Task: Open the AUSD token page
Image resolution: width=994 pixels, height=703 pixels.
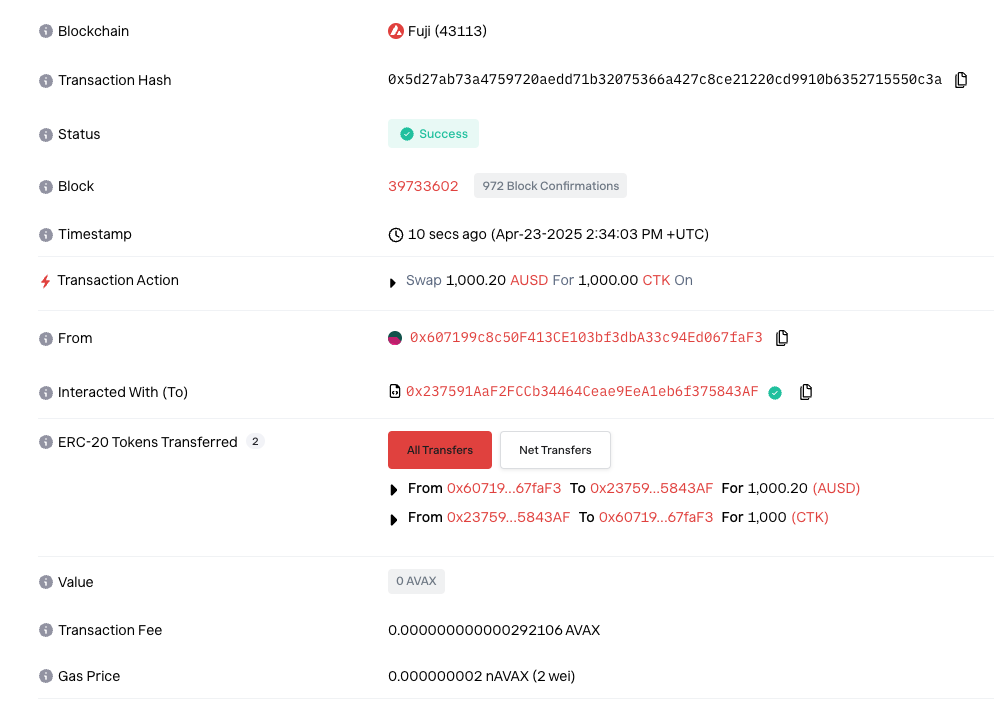Action: click(835, 488)
